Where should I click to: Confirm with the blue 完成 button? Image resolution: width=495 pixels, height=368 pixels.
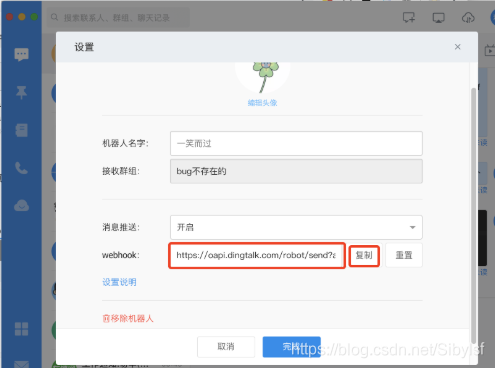click(x=292, y=347)
